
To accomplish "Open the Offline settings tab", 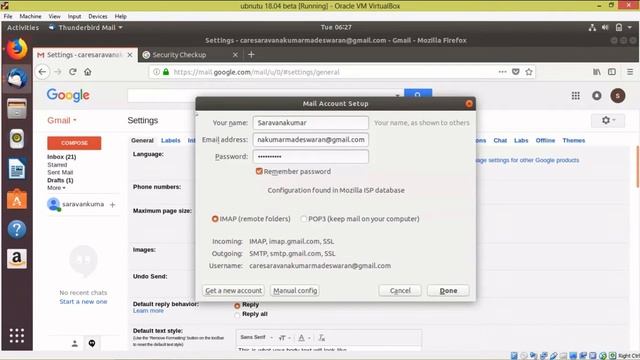I will [545, 140].
